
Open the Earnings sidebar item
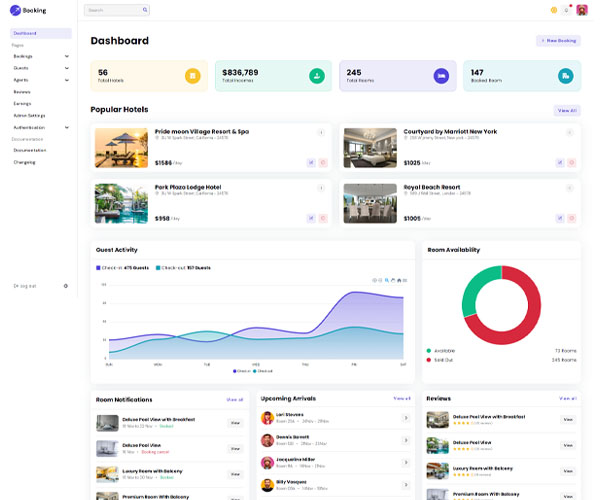[22, 104]
